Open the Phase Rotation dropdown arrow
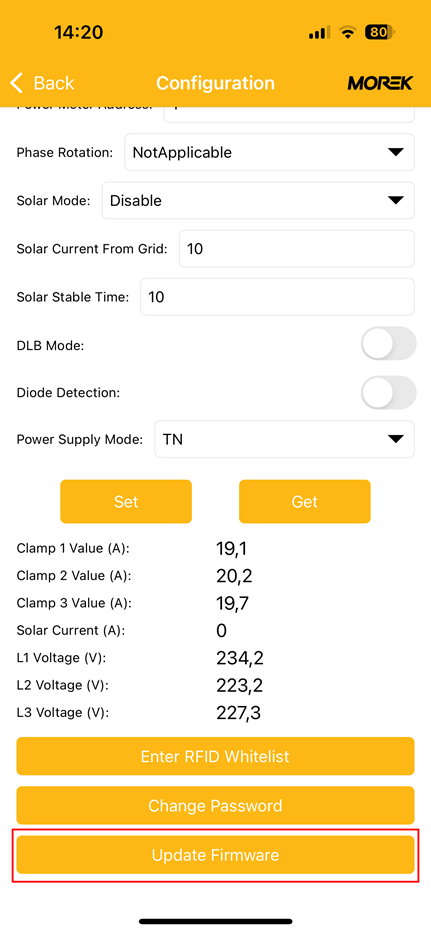This screenshot has height=933, width=431. (x=395, y=152)
